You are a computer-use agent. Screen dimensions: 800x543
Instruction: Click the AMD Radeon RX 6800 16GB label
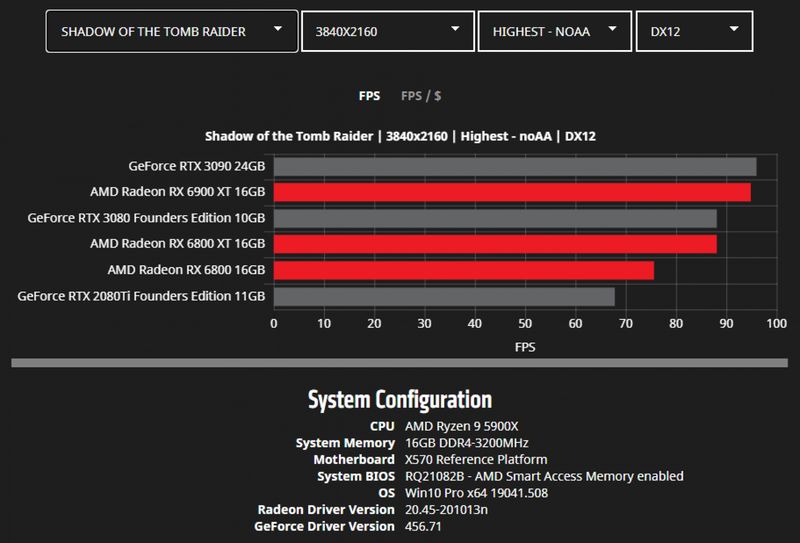(186, 269)
